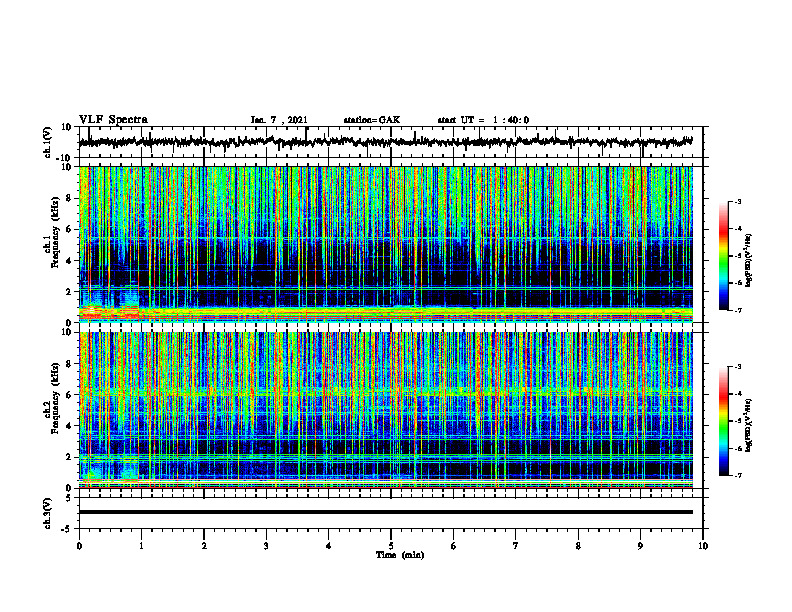Click the "4" kHz tick on ch.1 spectrogram

(70, 261)
